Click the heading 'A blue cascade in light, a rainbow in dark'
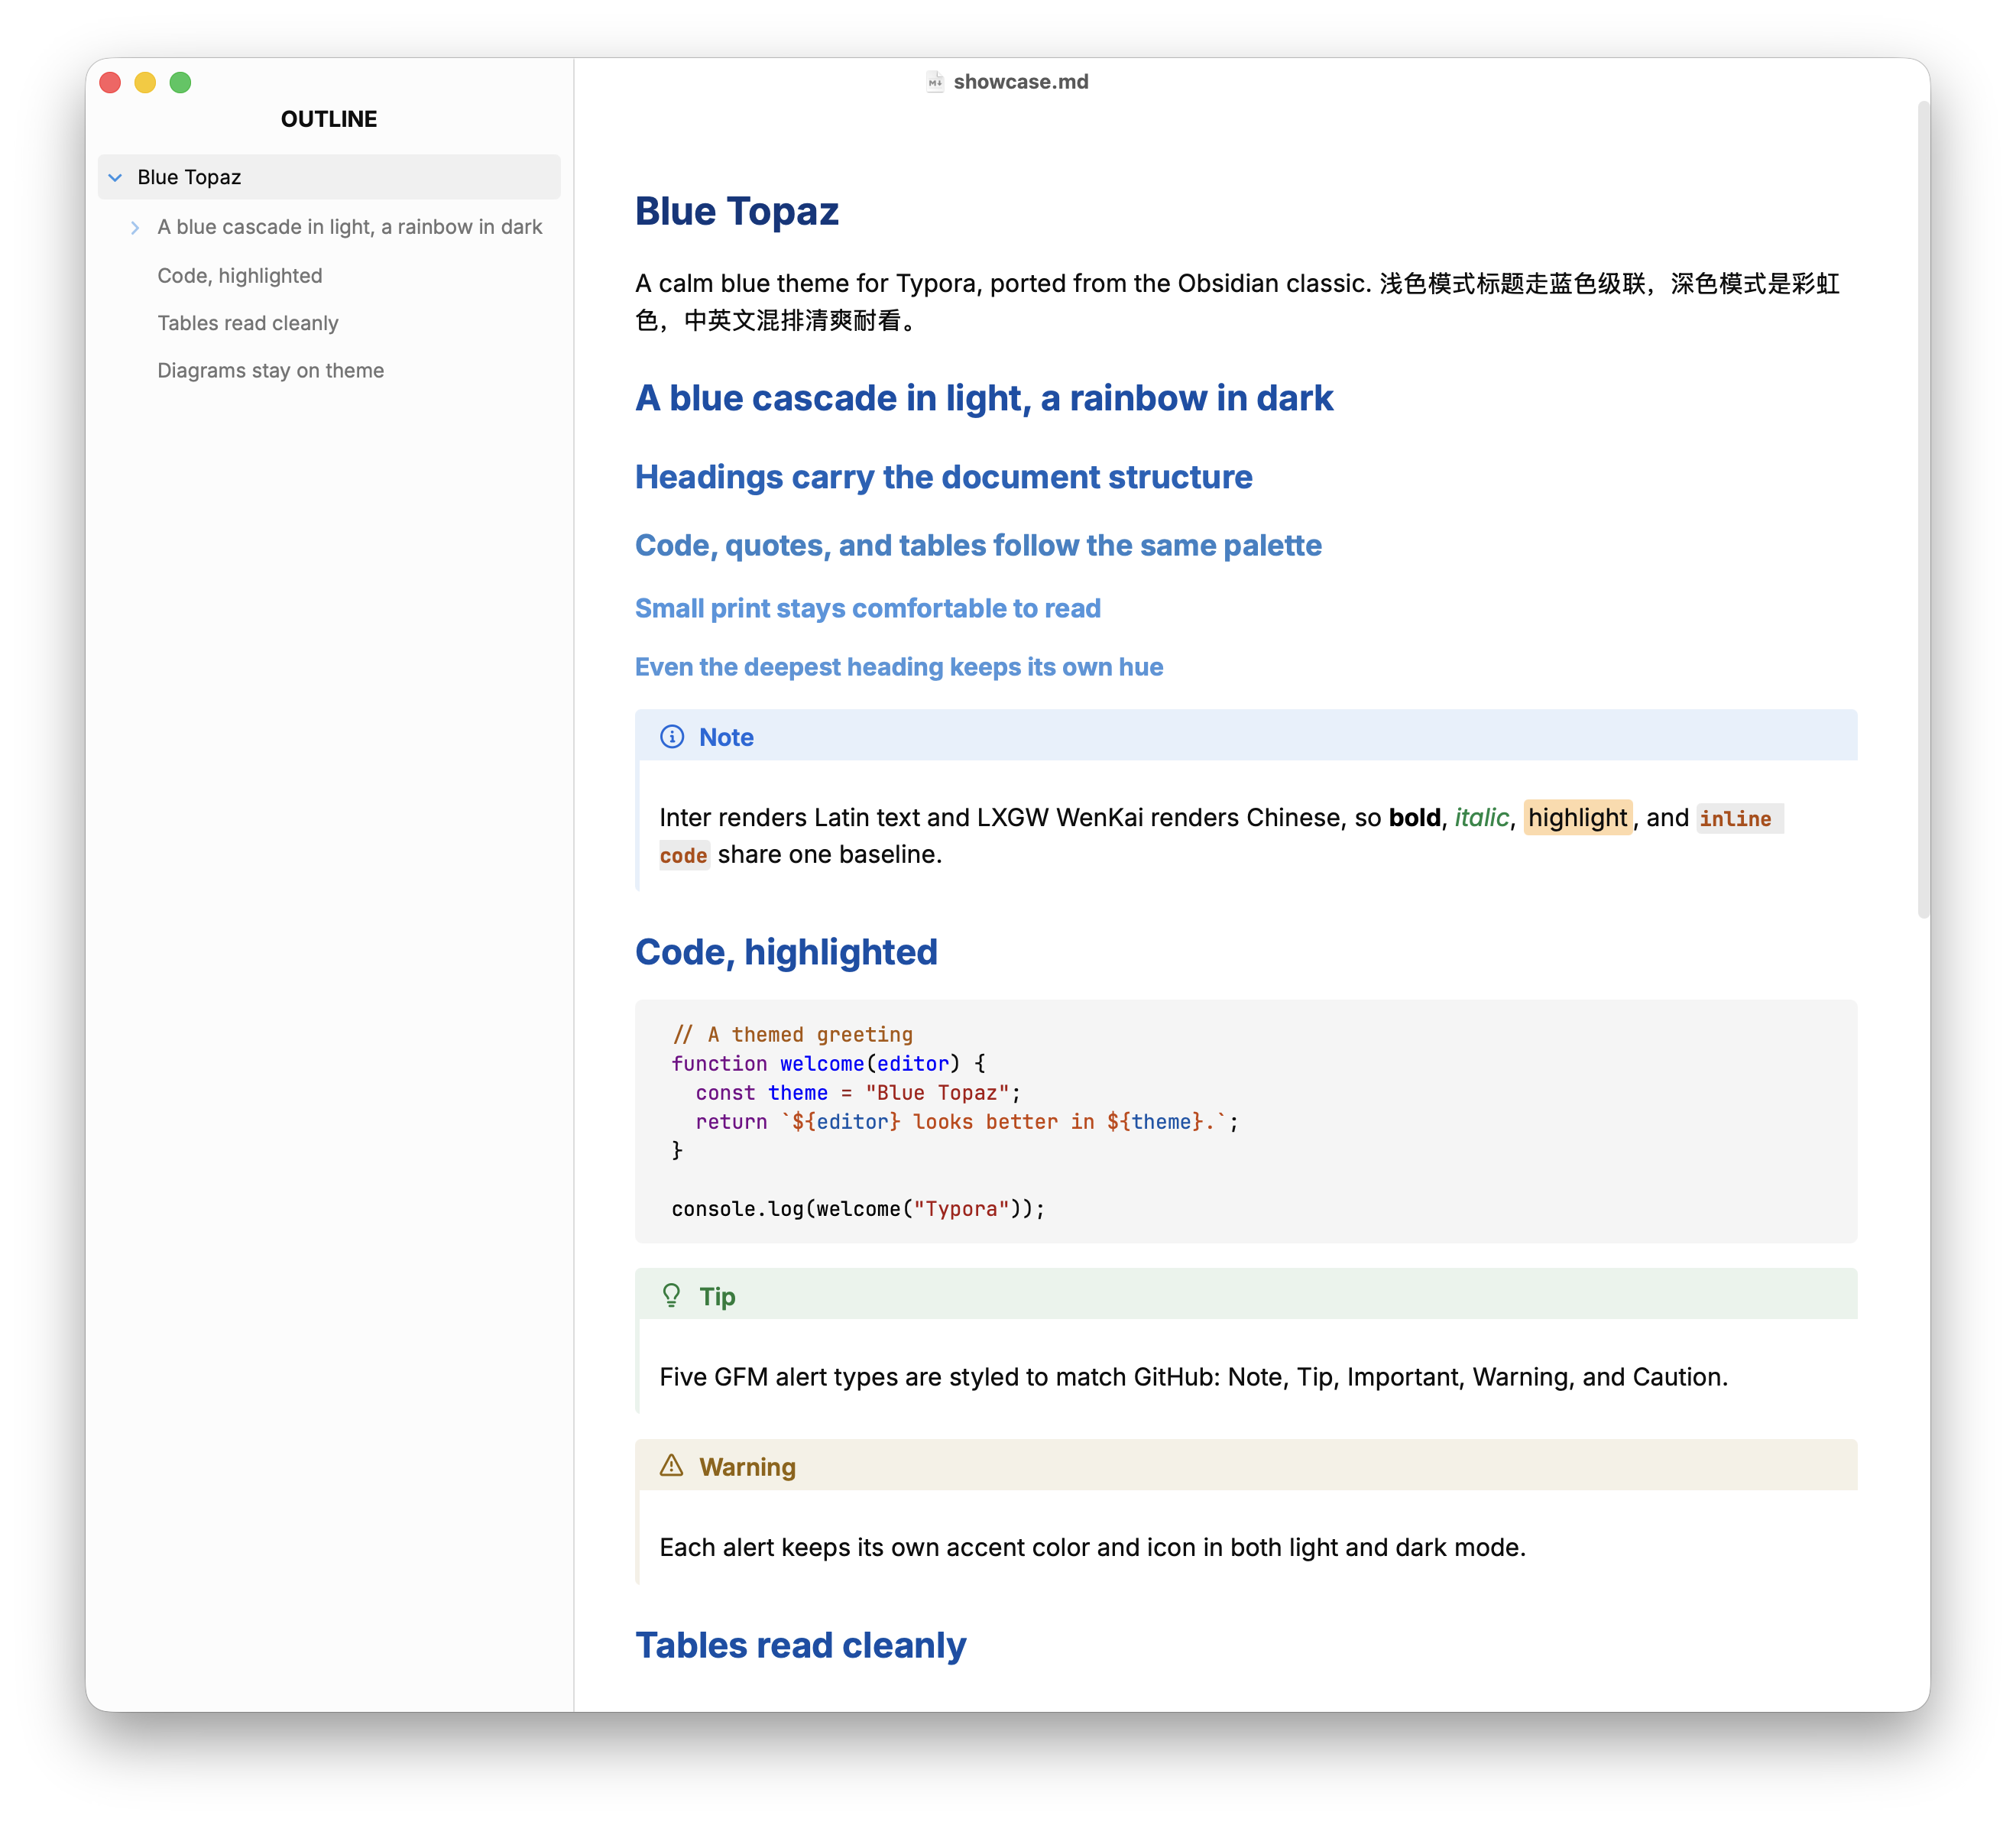The width and height of the screenshot is (2016, 1825). 984,398
